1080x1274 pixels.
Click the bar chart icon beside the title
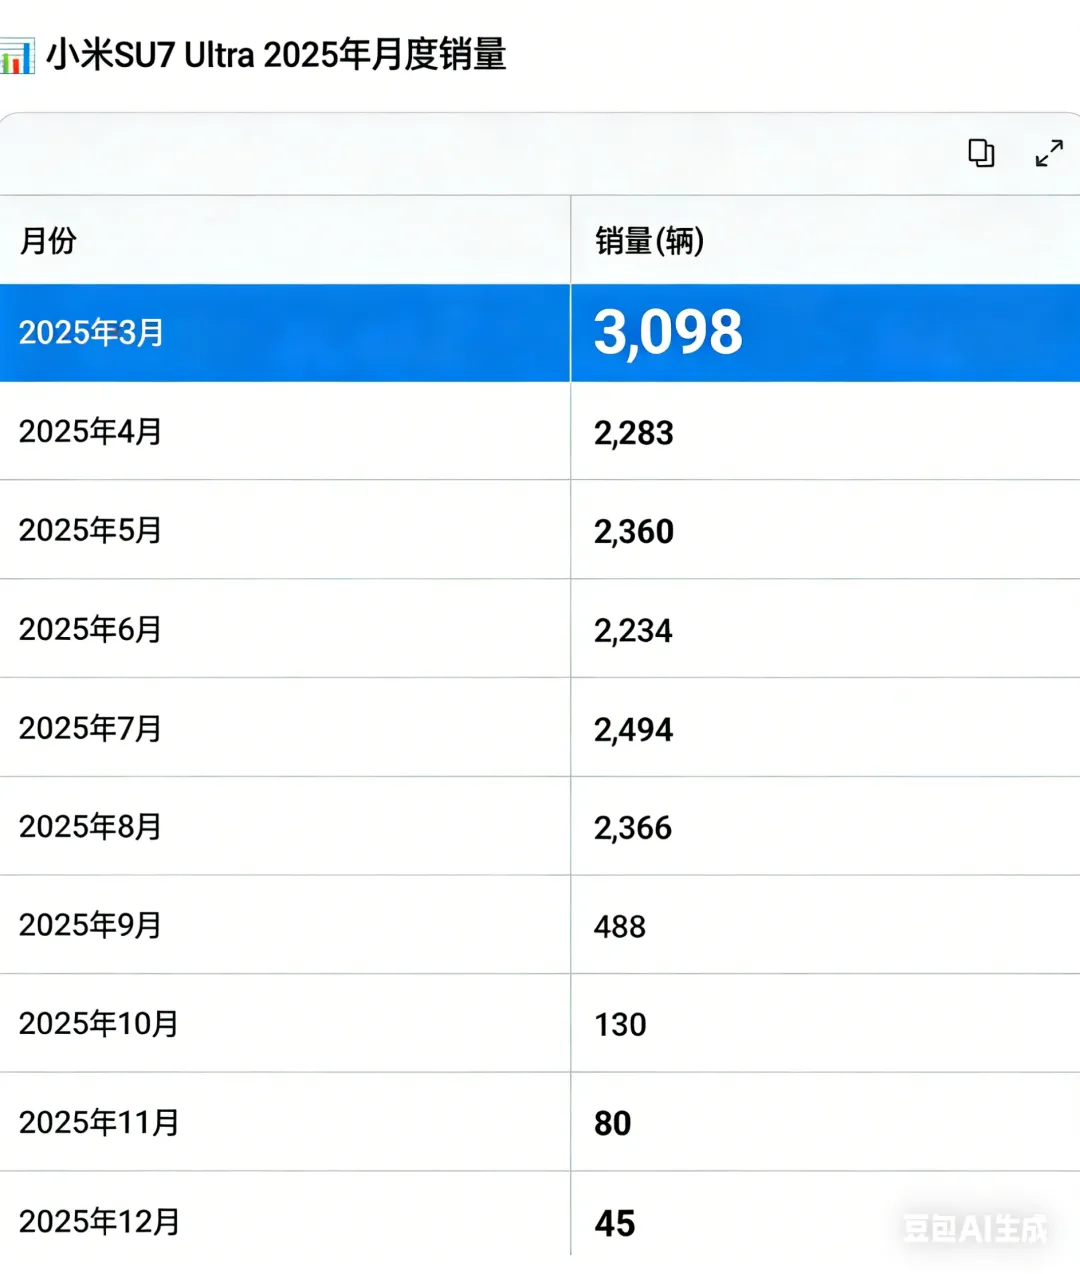coord(17,56)
